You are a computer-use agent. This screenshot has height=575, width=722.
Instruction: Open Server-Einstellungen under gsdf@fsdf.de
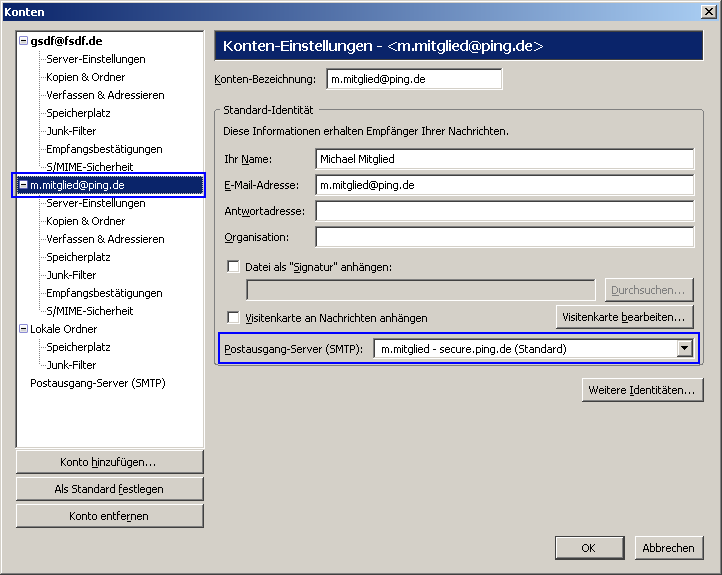click(95, 59)
